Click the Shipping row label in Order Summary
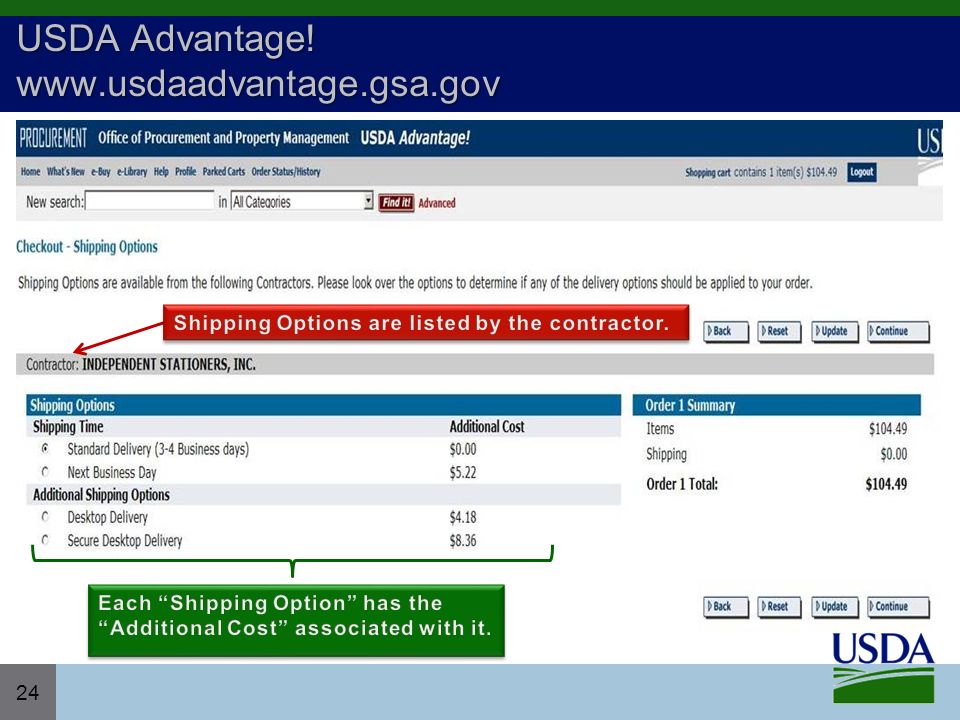 [x=666, y=454]
